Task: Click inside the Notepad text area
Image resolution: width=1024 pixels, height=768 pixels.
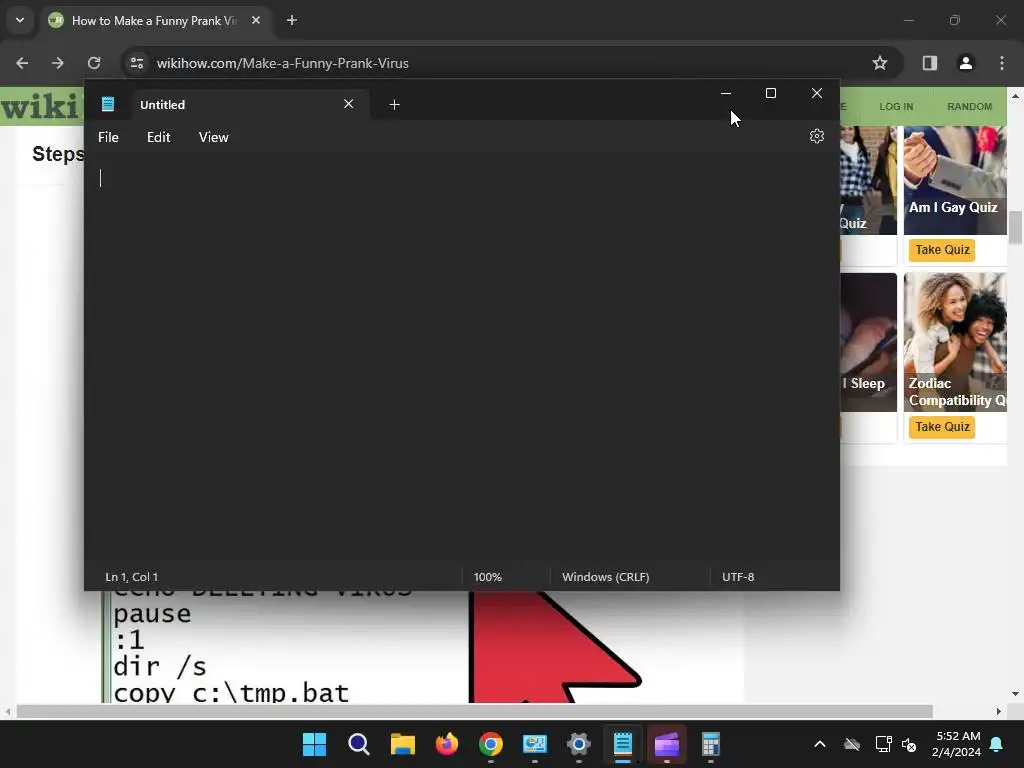Action: click(462, 358)
